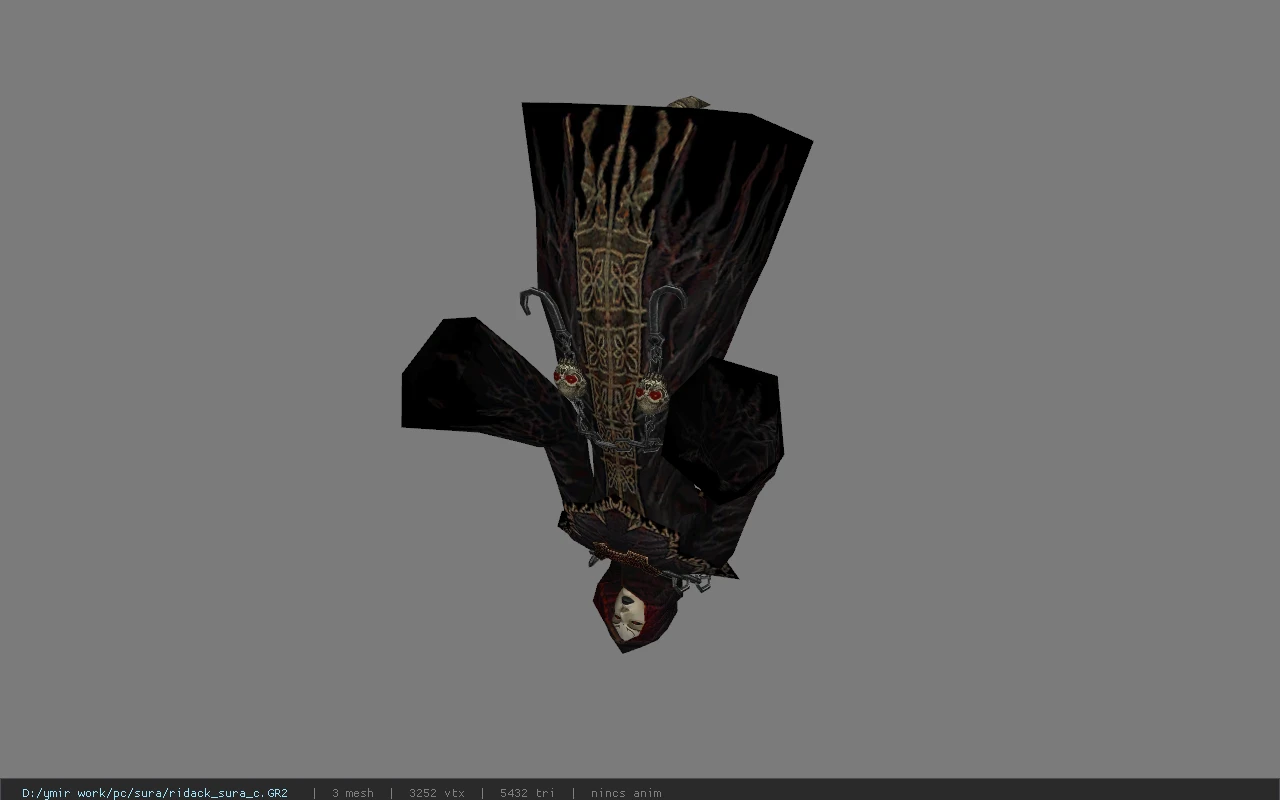1280x800 pixels.
Task: Click the '3252 vtx' vertex count
Action: point(437,793)
